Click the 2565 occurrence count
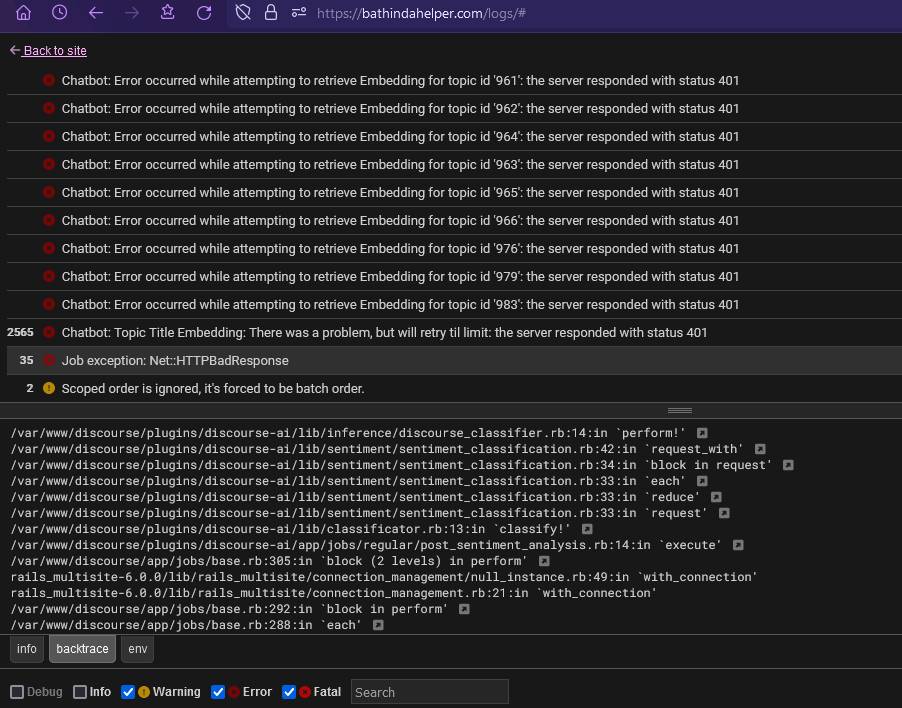902x708 pixels. (20, 332)
